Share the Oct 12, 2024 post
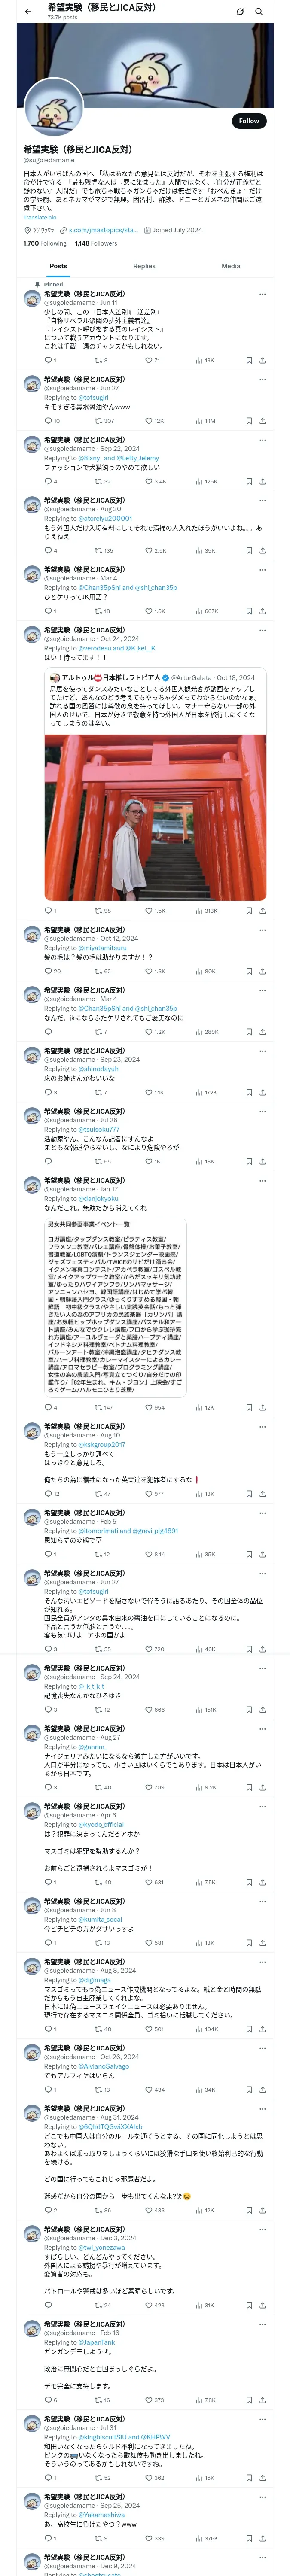Viewport: 290px width, 2576px height. tap(262, 971)
